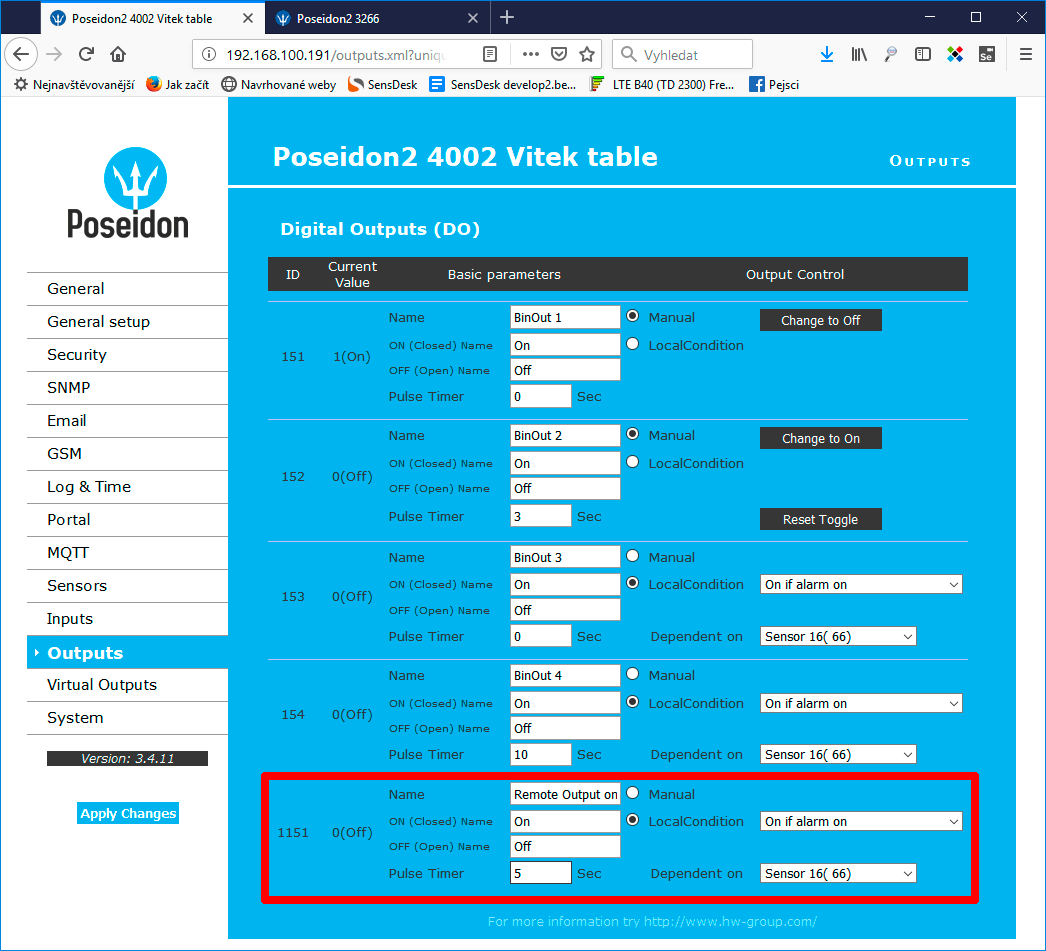
Task: Select Manual mode for BinOut 1
Action: pos(632,316)
